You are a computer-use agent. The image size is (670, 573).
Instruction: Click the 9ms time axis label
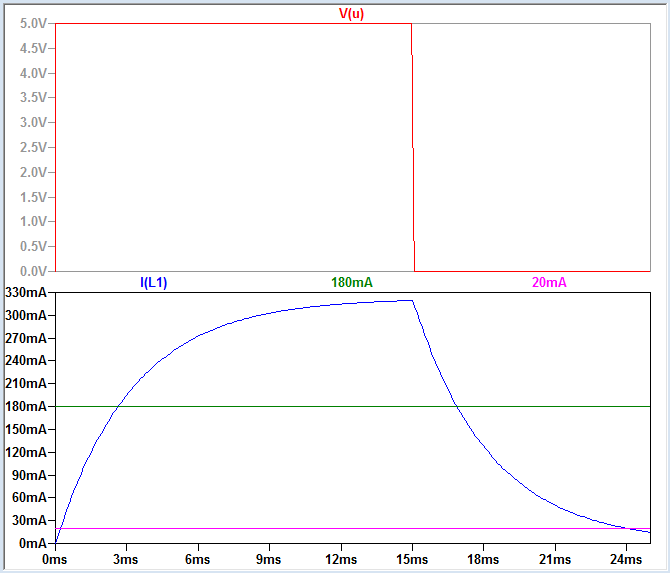[x=268, y=559]
